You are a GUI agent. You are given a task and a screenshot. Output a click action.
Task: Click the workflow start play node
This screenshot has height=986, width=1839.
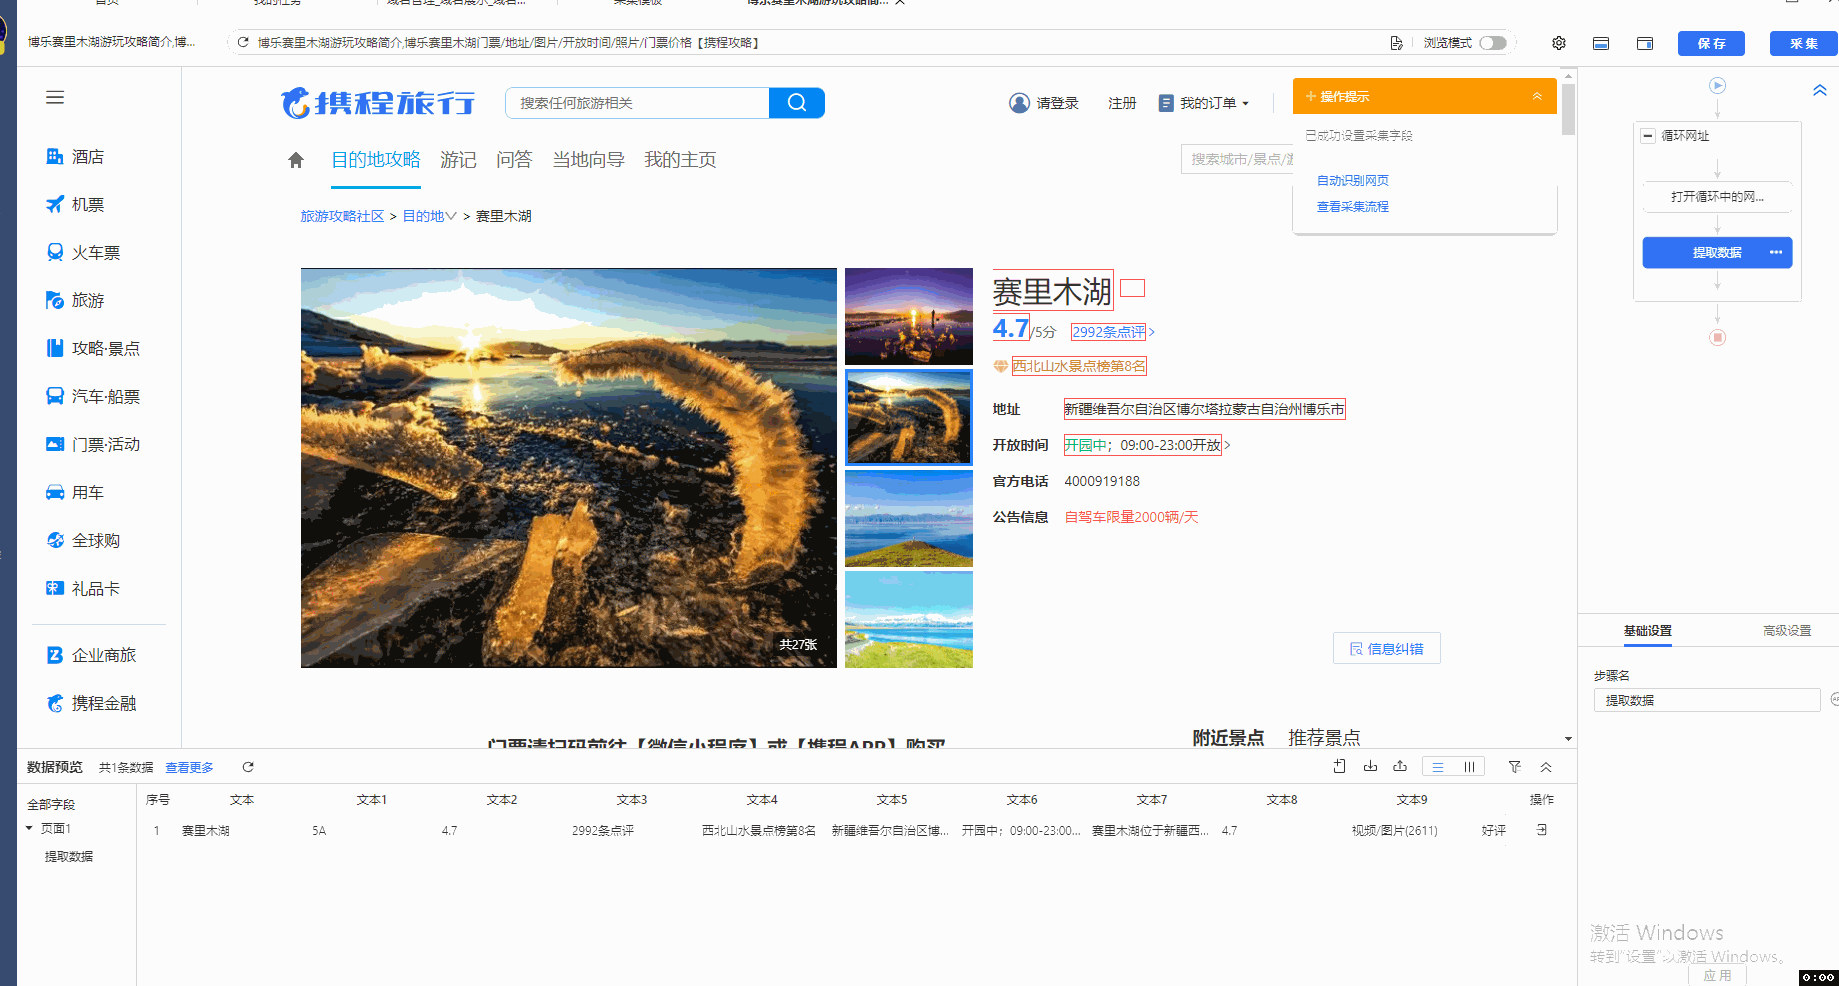point(1717,85)
